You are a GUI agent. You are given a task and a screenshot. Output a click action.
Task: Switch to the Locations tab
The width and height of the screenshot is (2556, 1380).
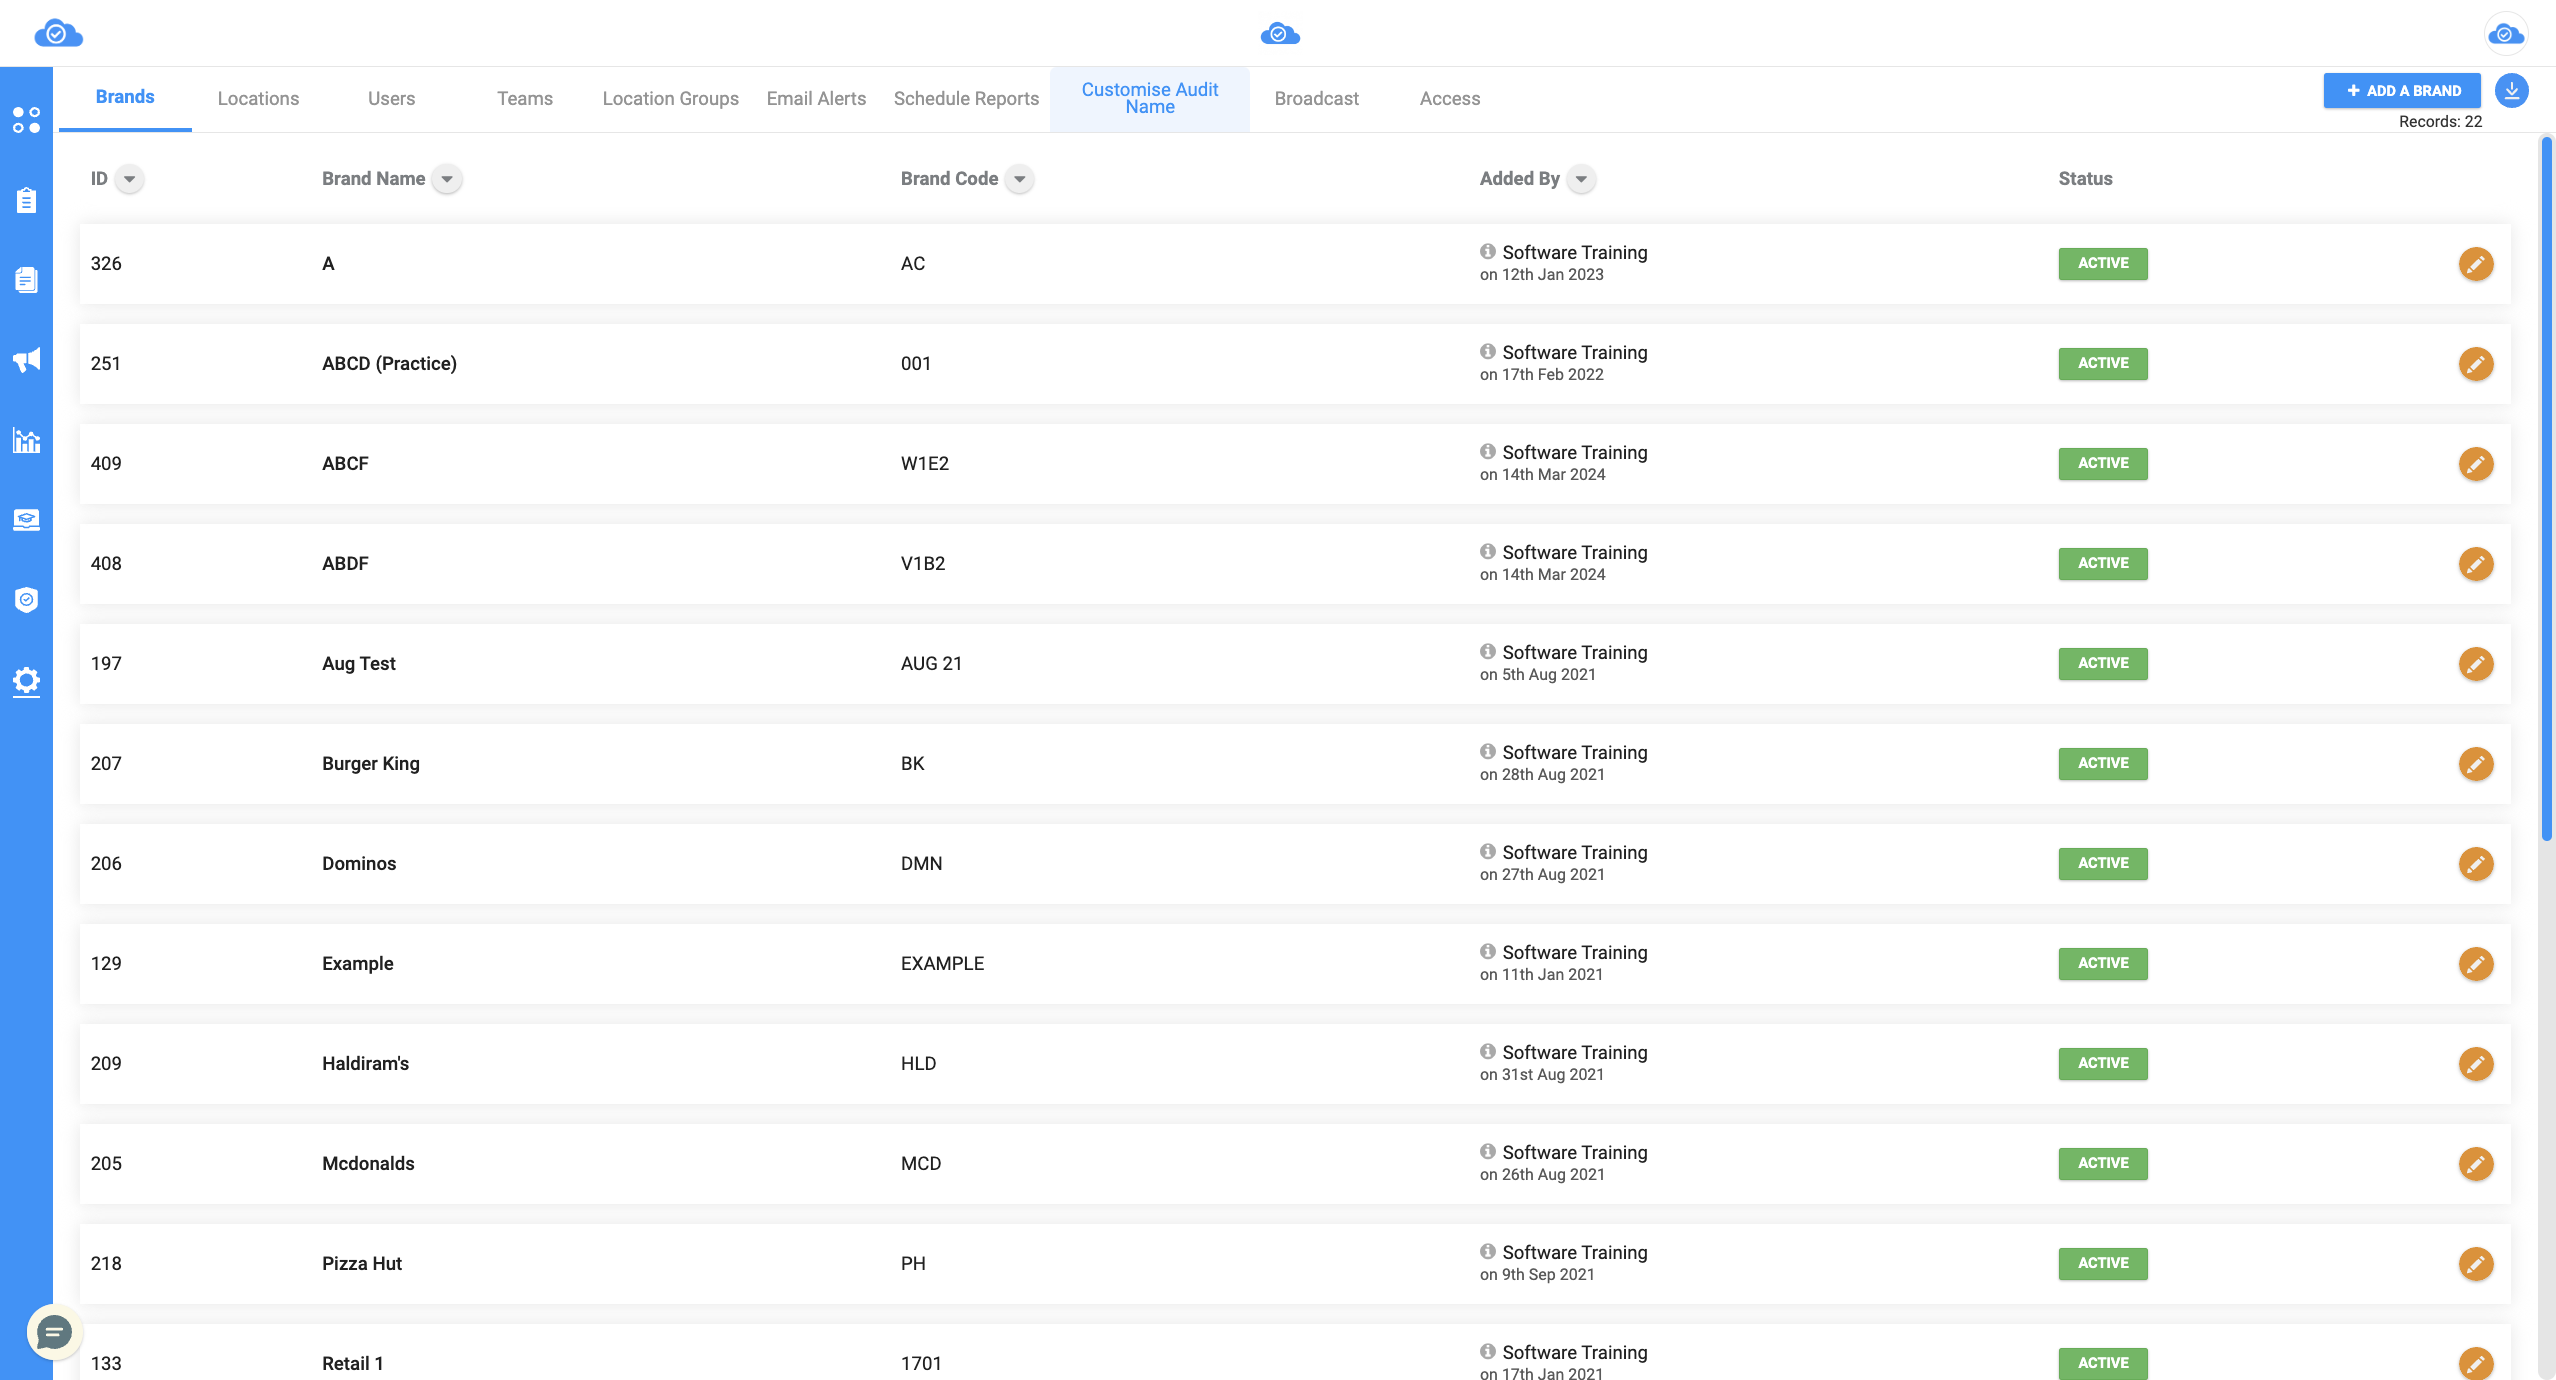coord(258,98)
